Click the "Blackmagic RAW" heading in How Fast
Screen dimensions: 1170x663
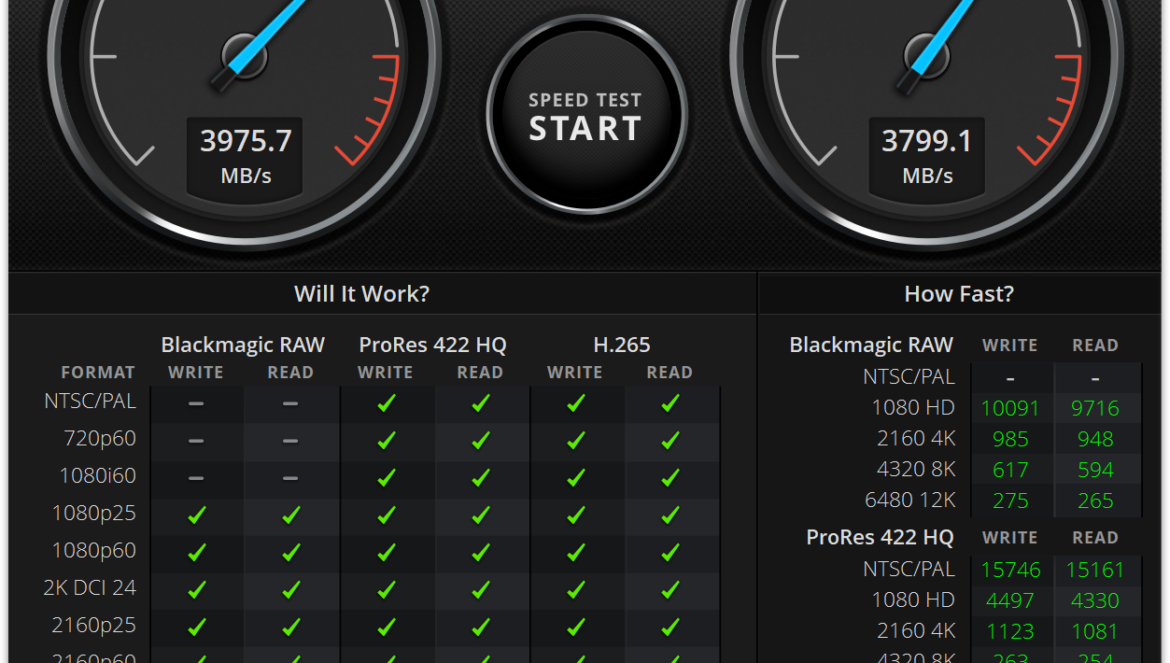coord(872,345)
